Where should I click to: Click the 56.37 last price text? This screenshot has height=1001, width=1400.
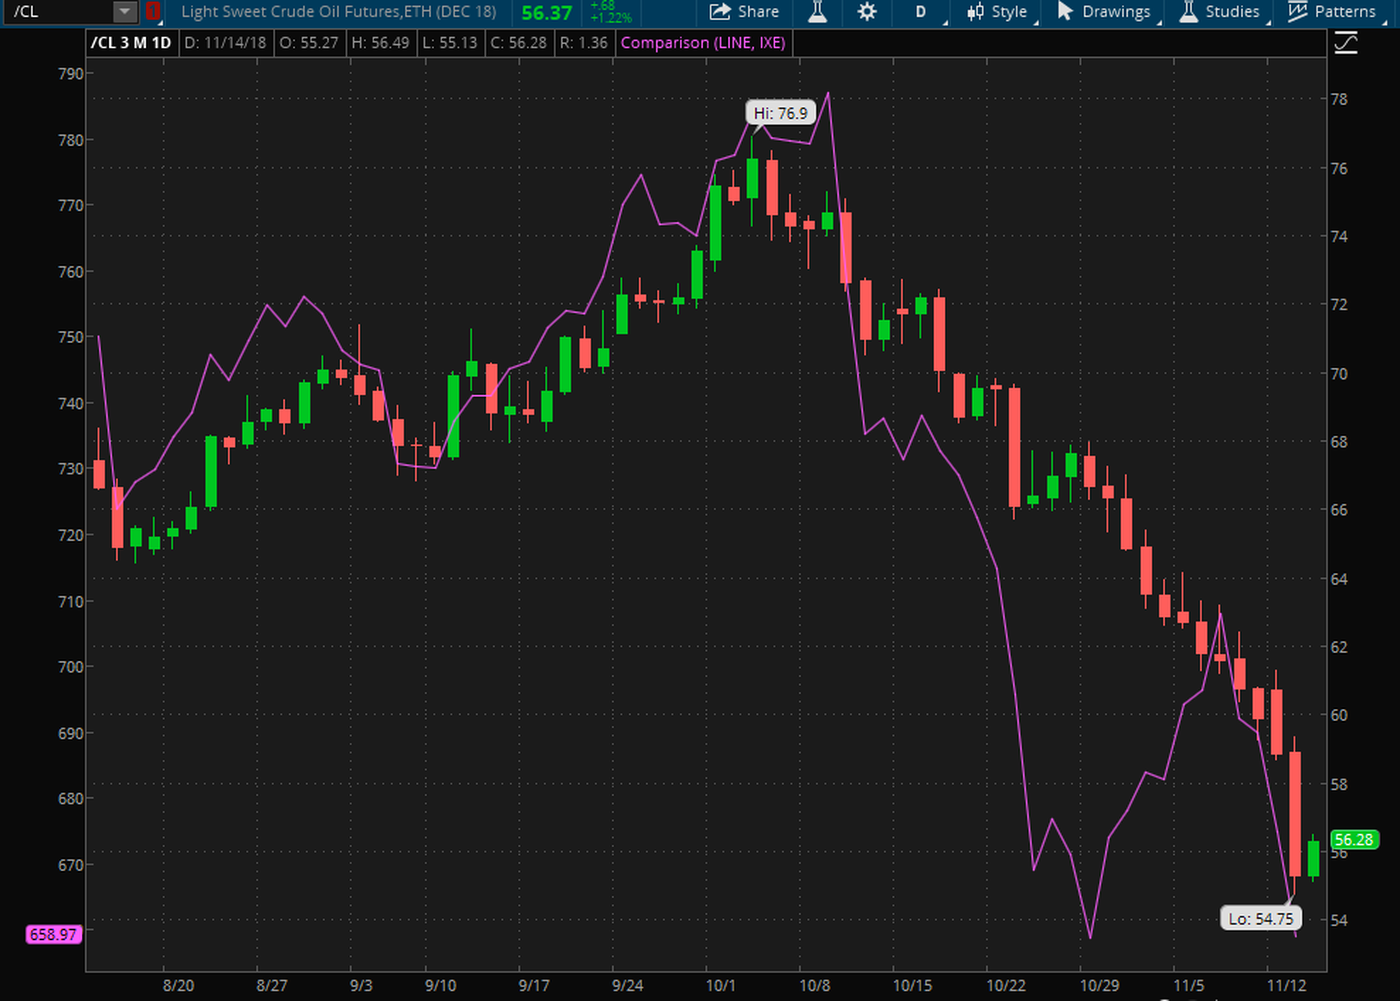pos(547,13)
